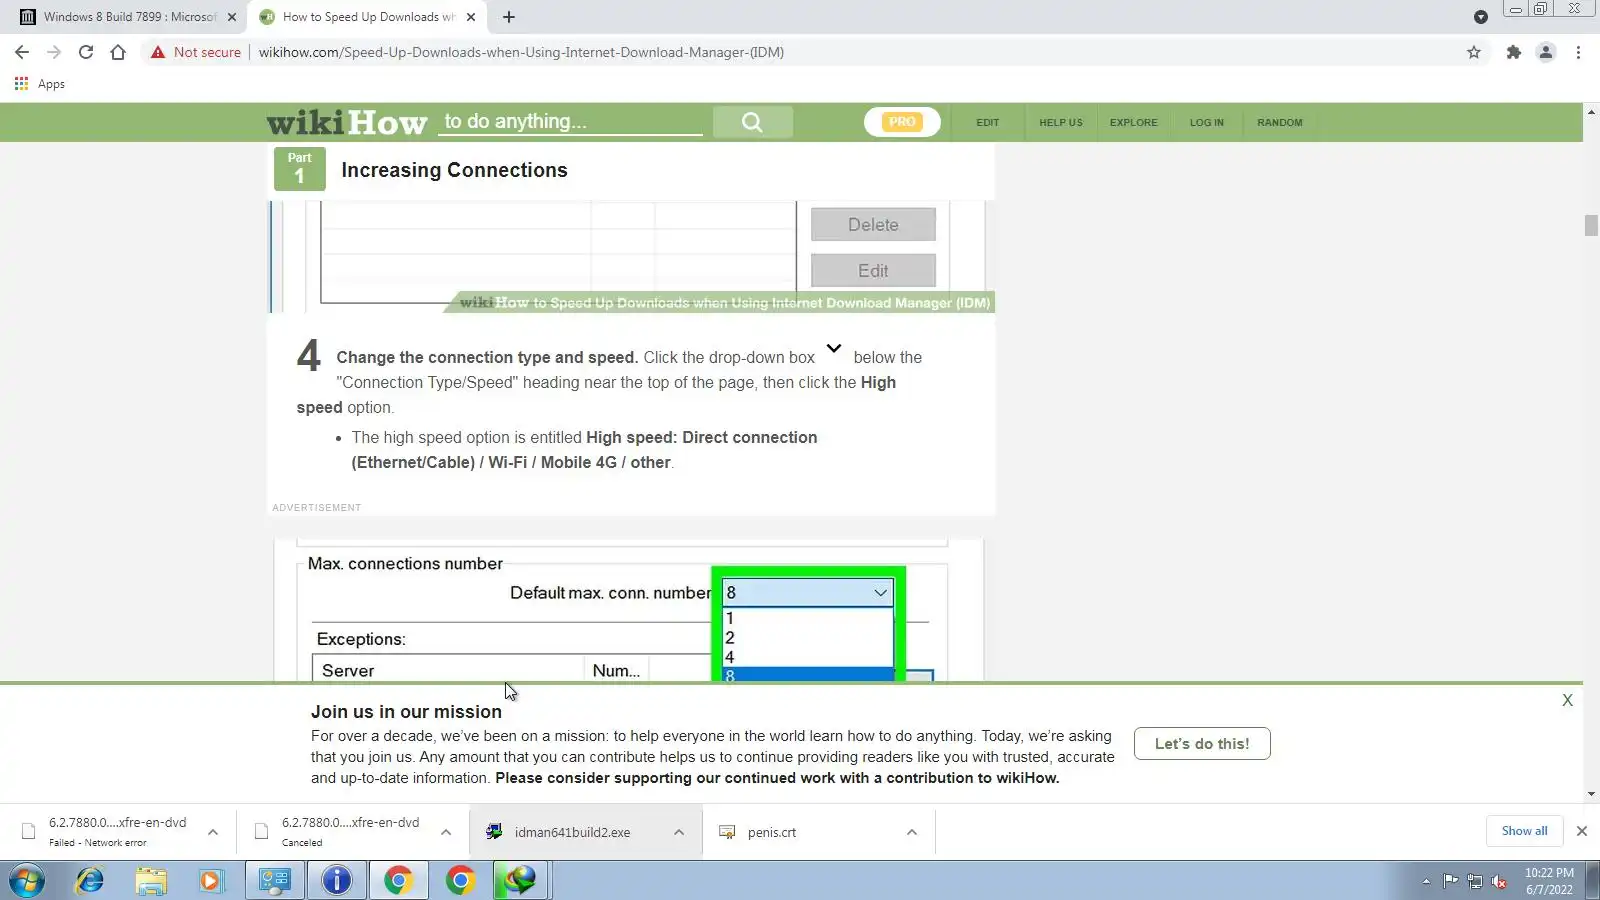Click the wikiHow PRO badge

pos(902,122)
